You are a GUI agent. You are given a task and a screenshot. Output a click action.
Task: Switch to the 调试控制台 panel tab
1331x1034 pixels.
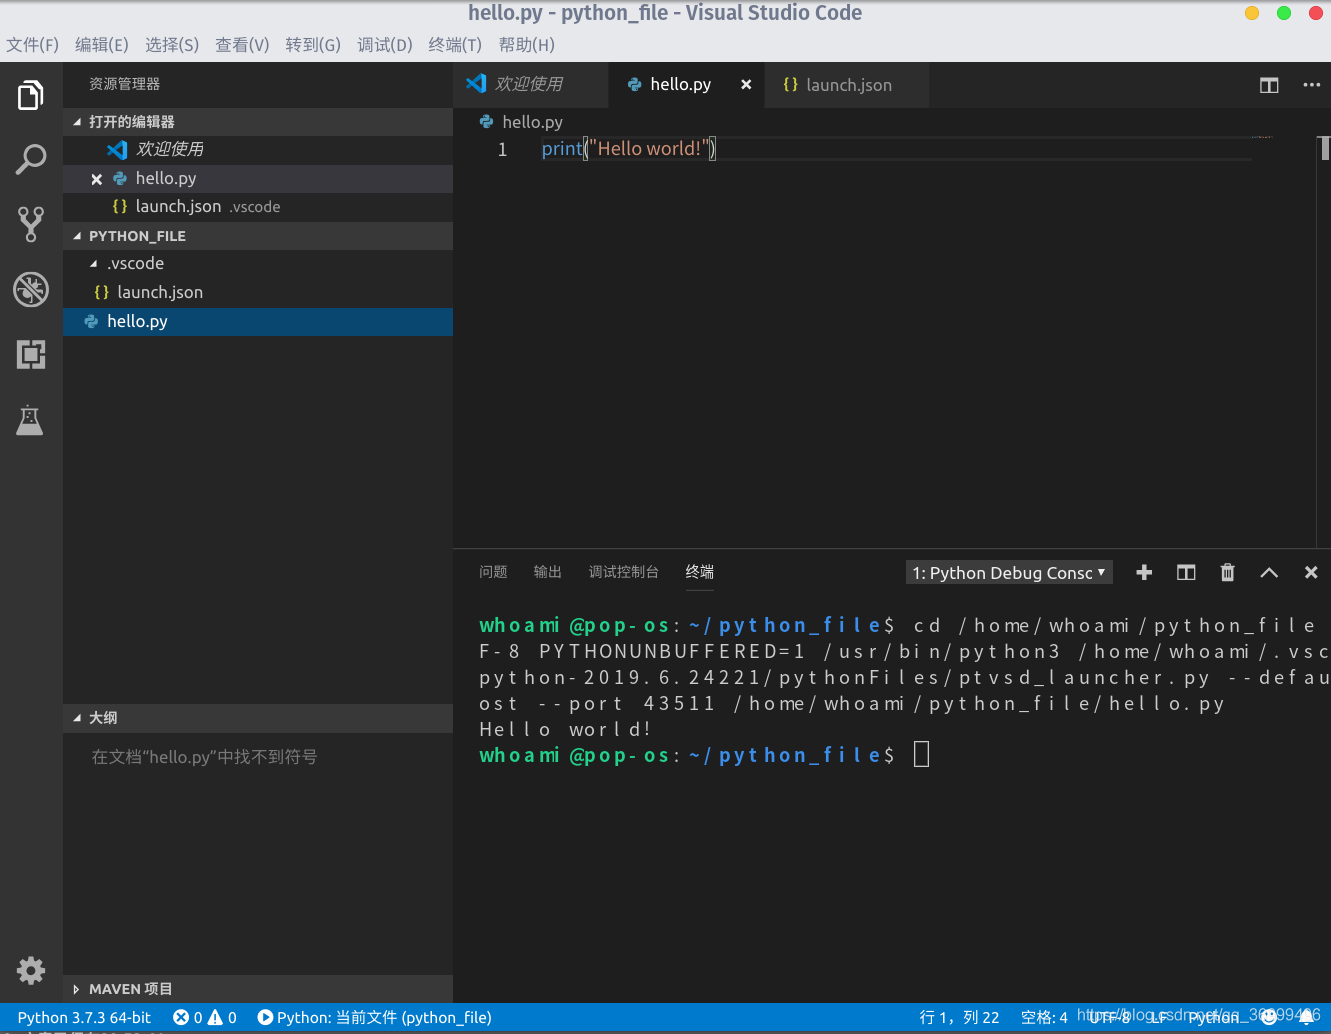coord(624,572)
